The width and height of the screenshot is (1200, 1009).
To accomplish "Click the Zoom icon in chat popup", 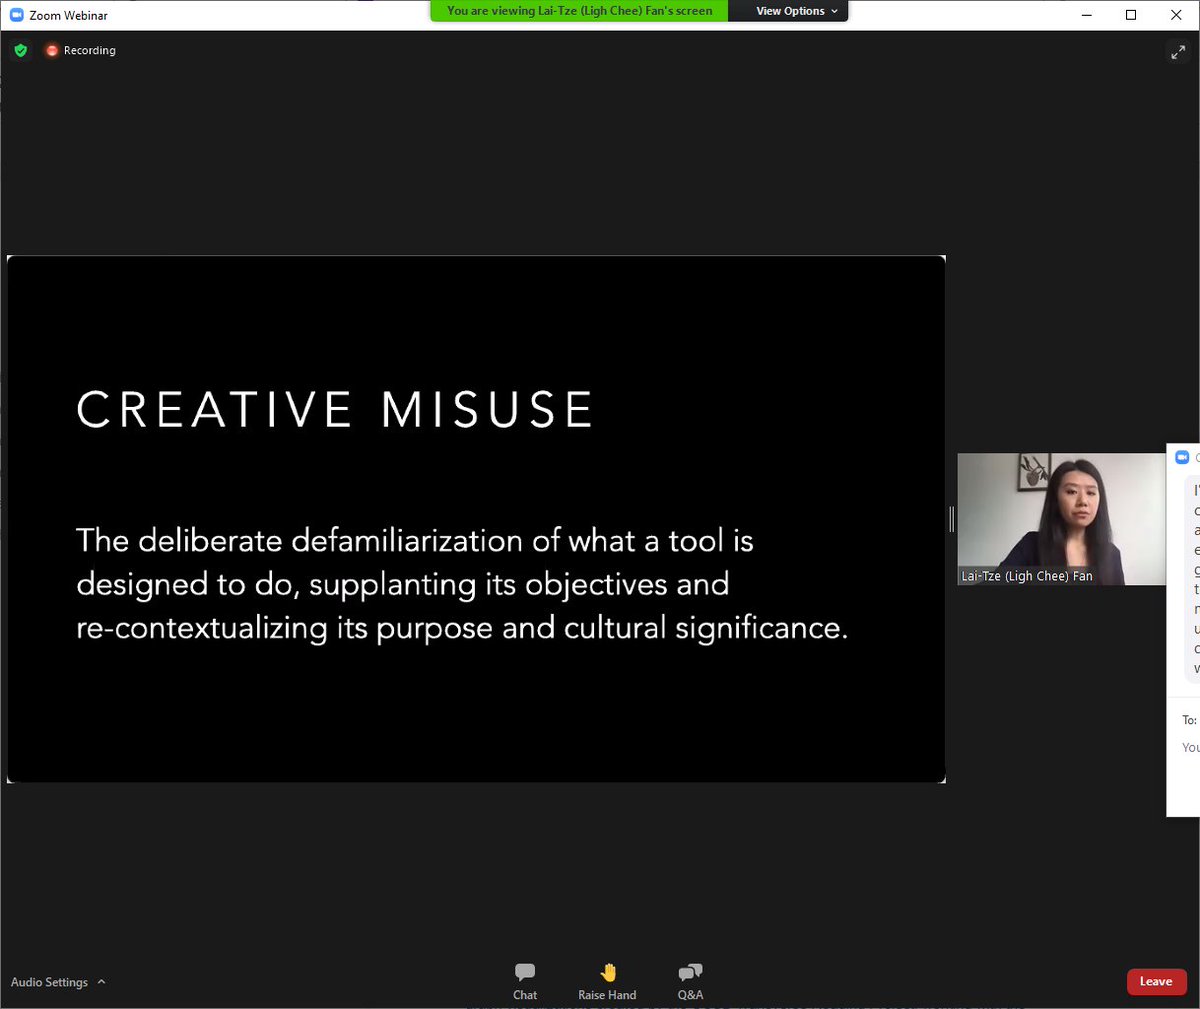I will 1182,457.
